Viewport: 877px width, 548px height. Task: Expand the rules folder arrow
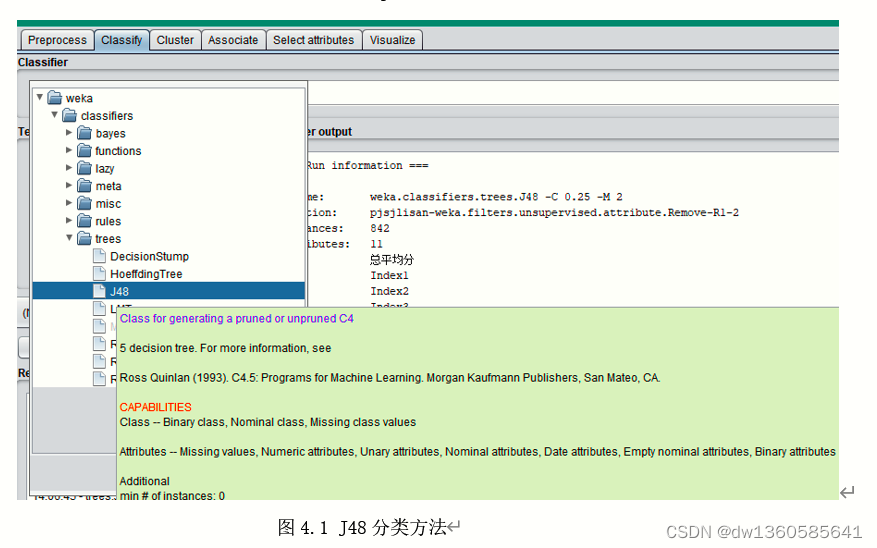click(x=69, y=220)
